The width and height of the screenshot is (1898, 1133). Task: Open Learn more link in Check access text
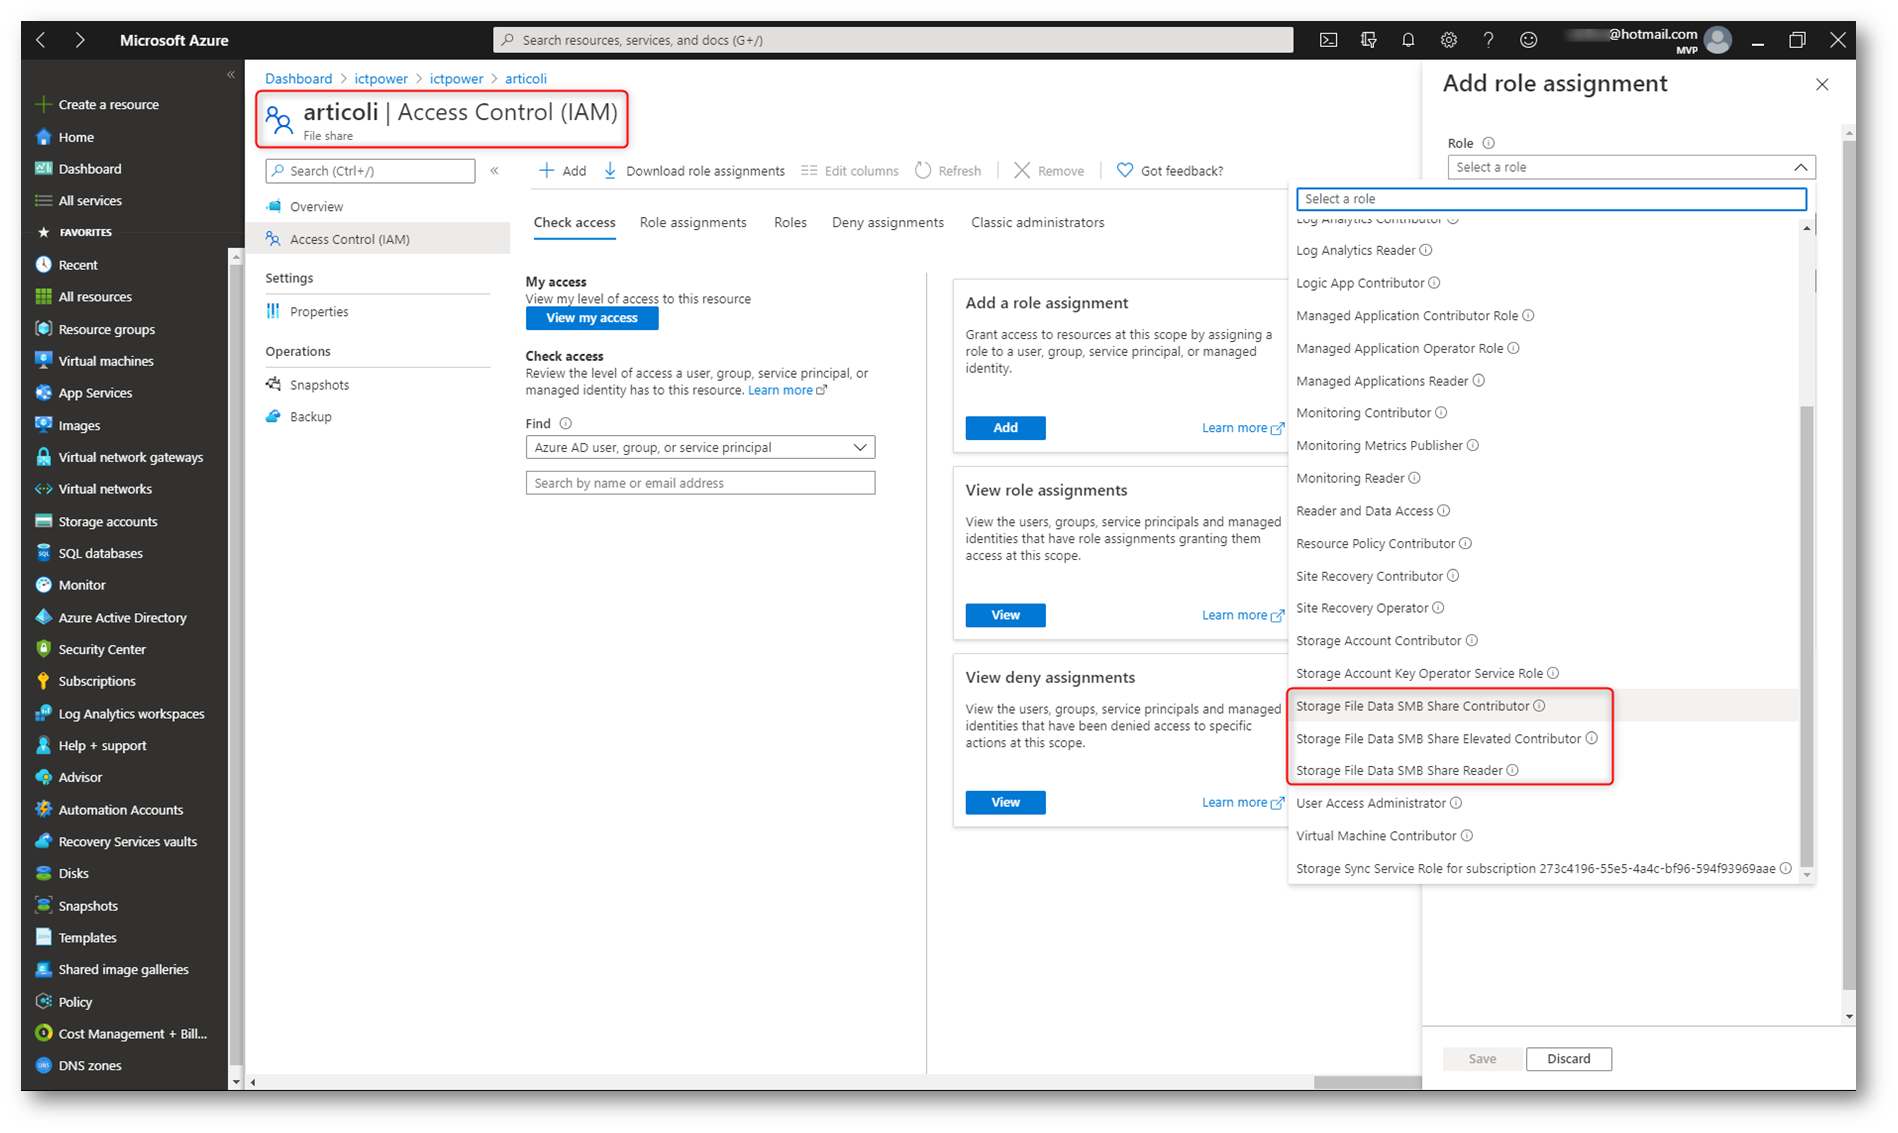(787, 390)
